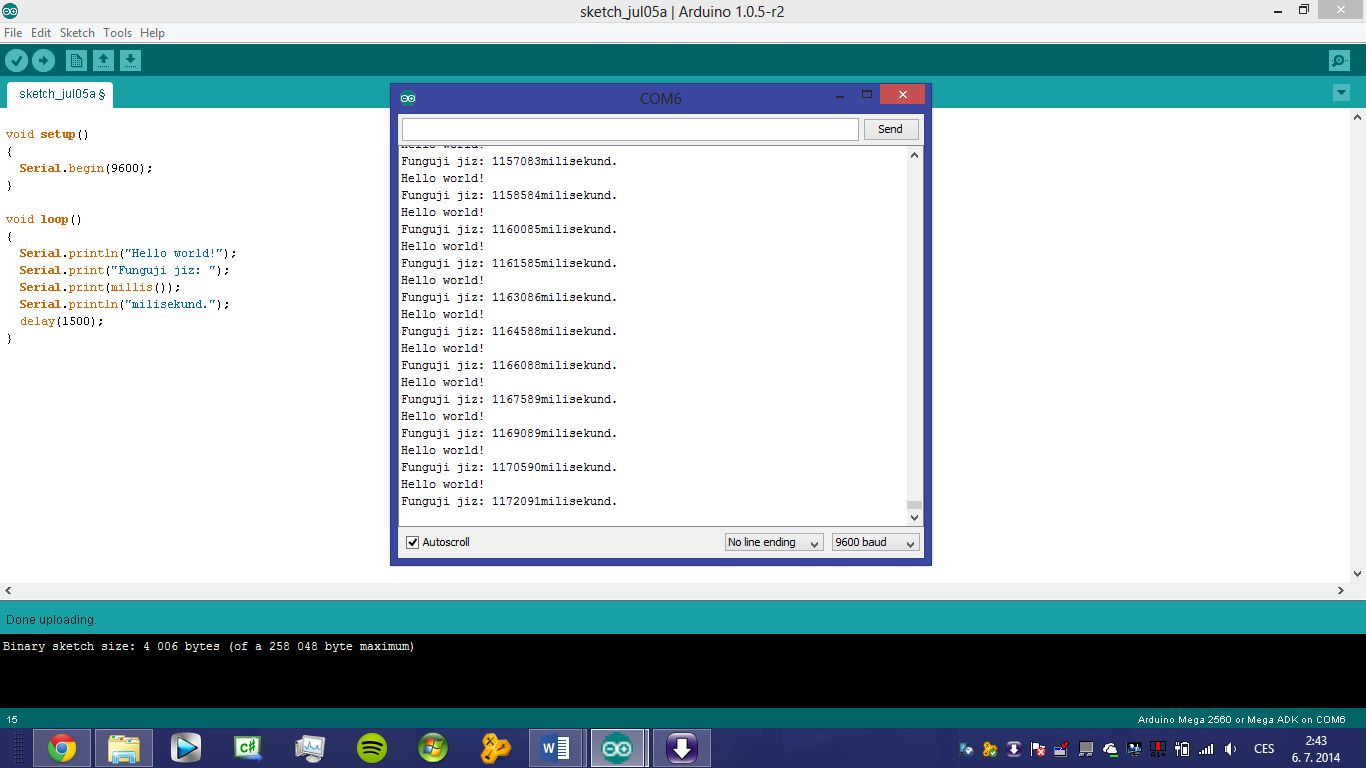Viewport: 1366px width, 768px height.
Task: Open the line ending dropdown
Action: 773,542
